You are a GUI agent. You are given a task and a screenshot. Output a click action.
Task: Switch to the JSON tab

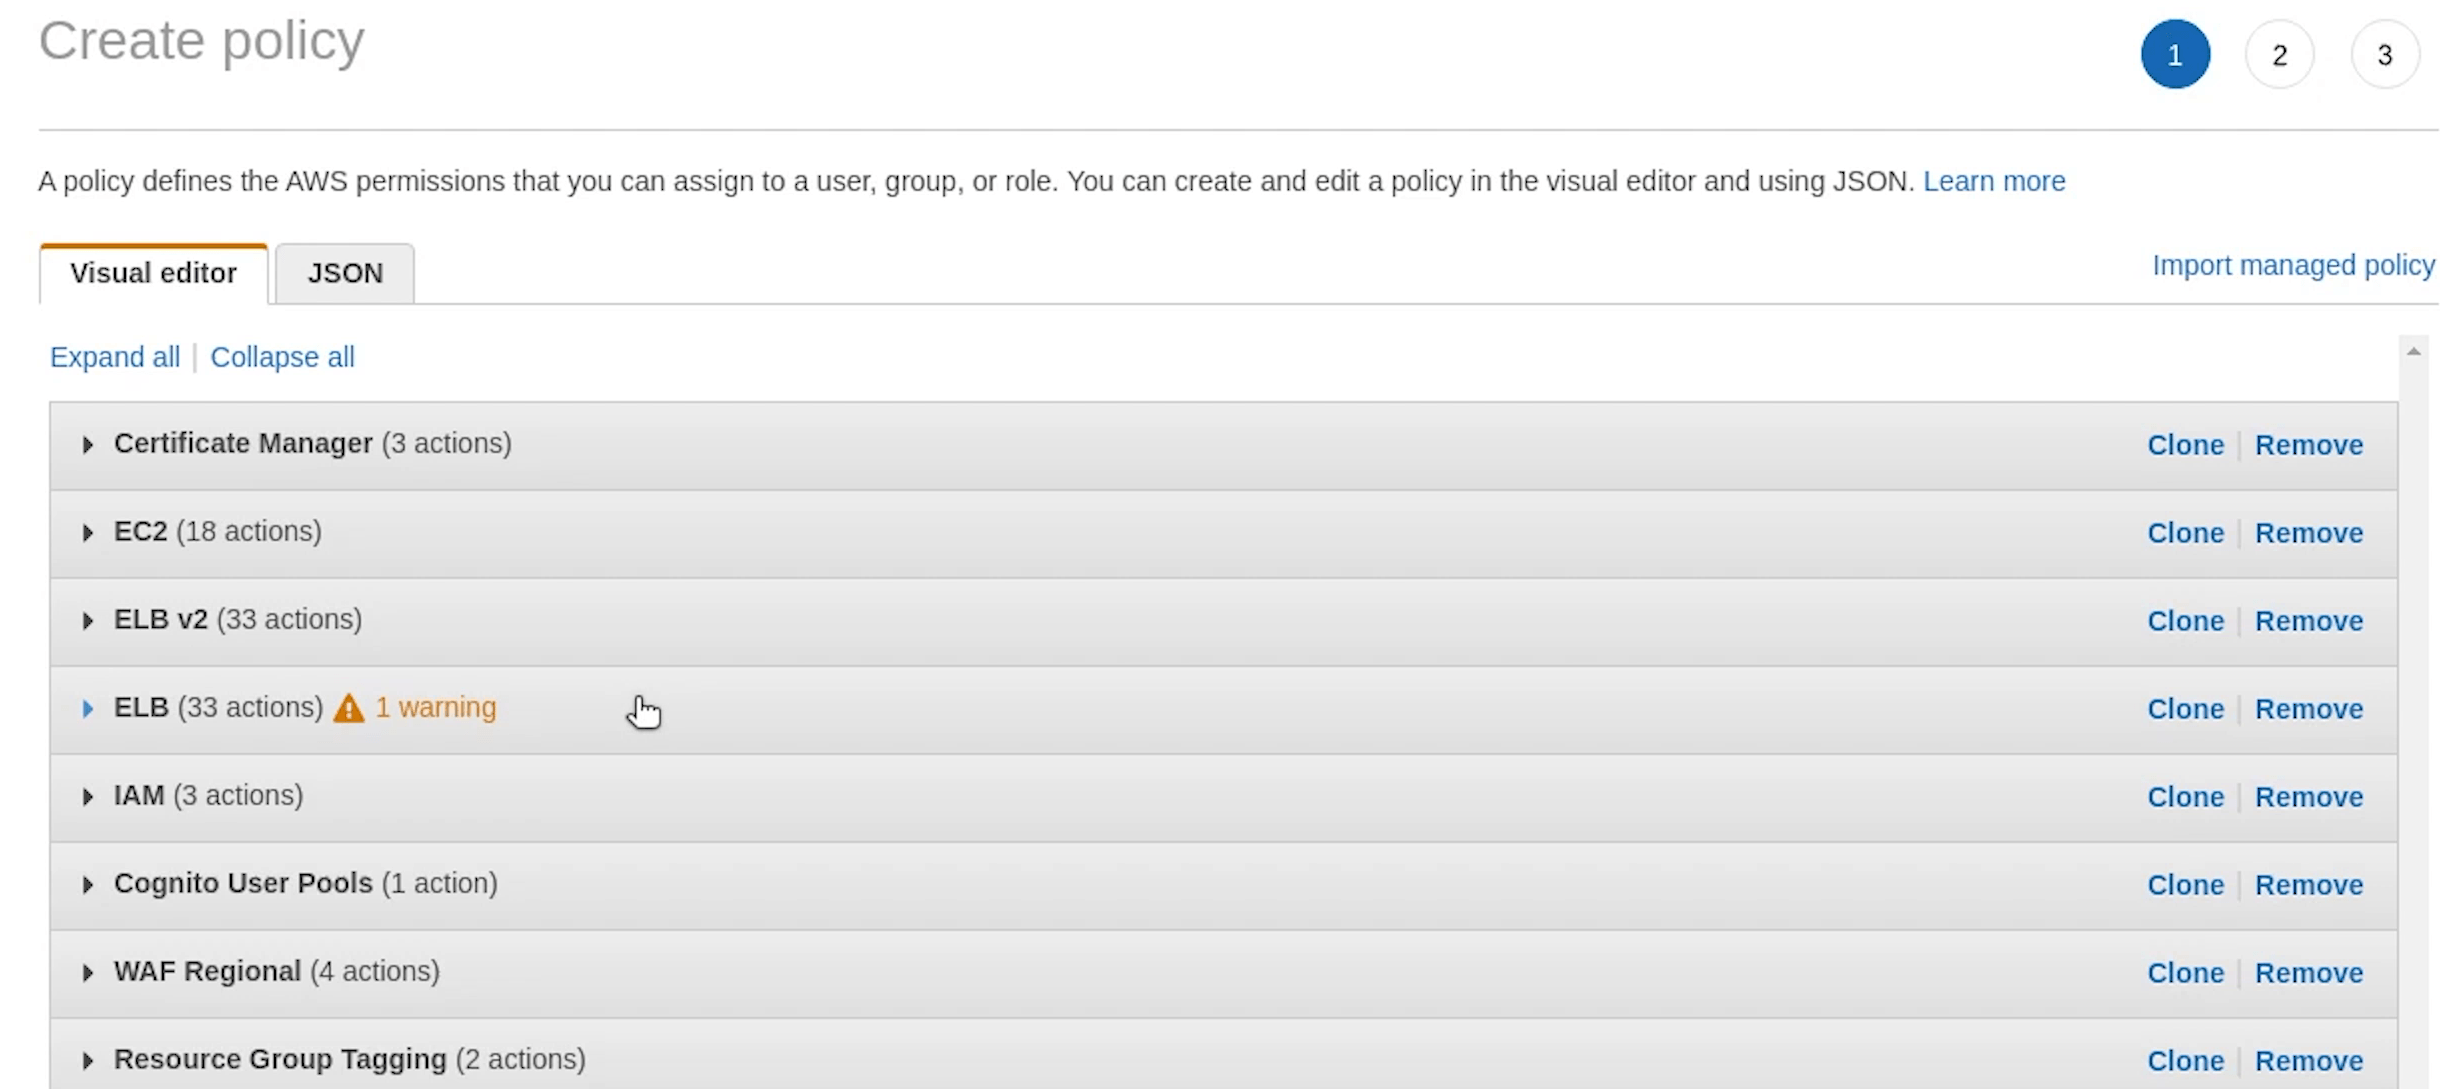coord(345,273)
